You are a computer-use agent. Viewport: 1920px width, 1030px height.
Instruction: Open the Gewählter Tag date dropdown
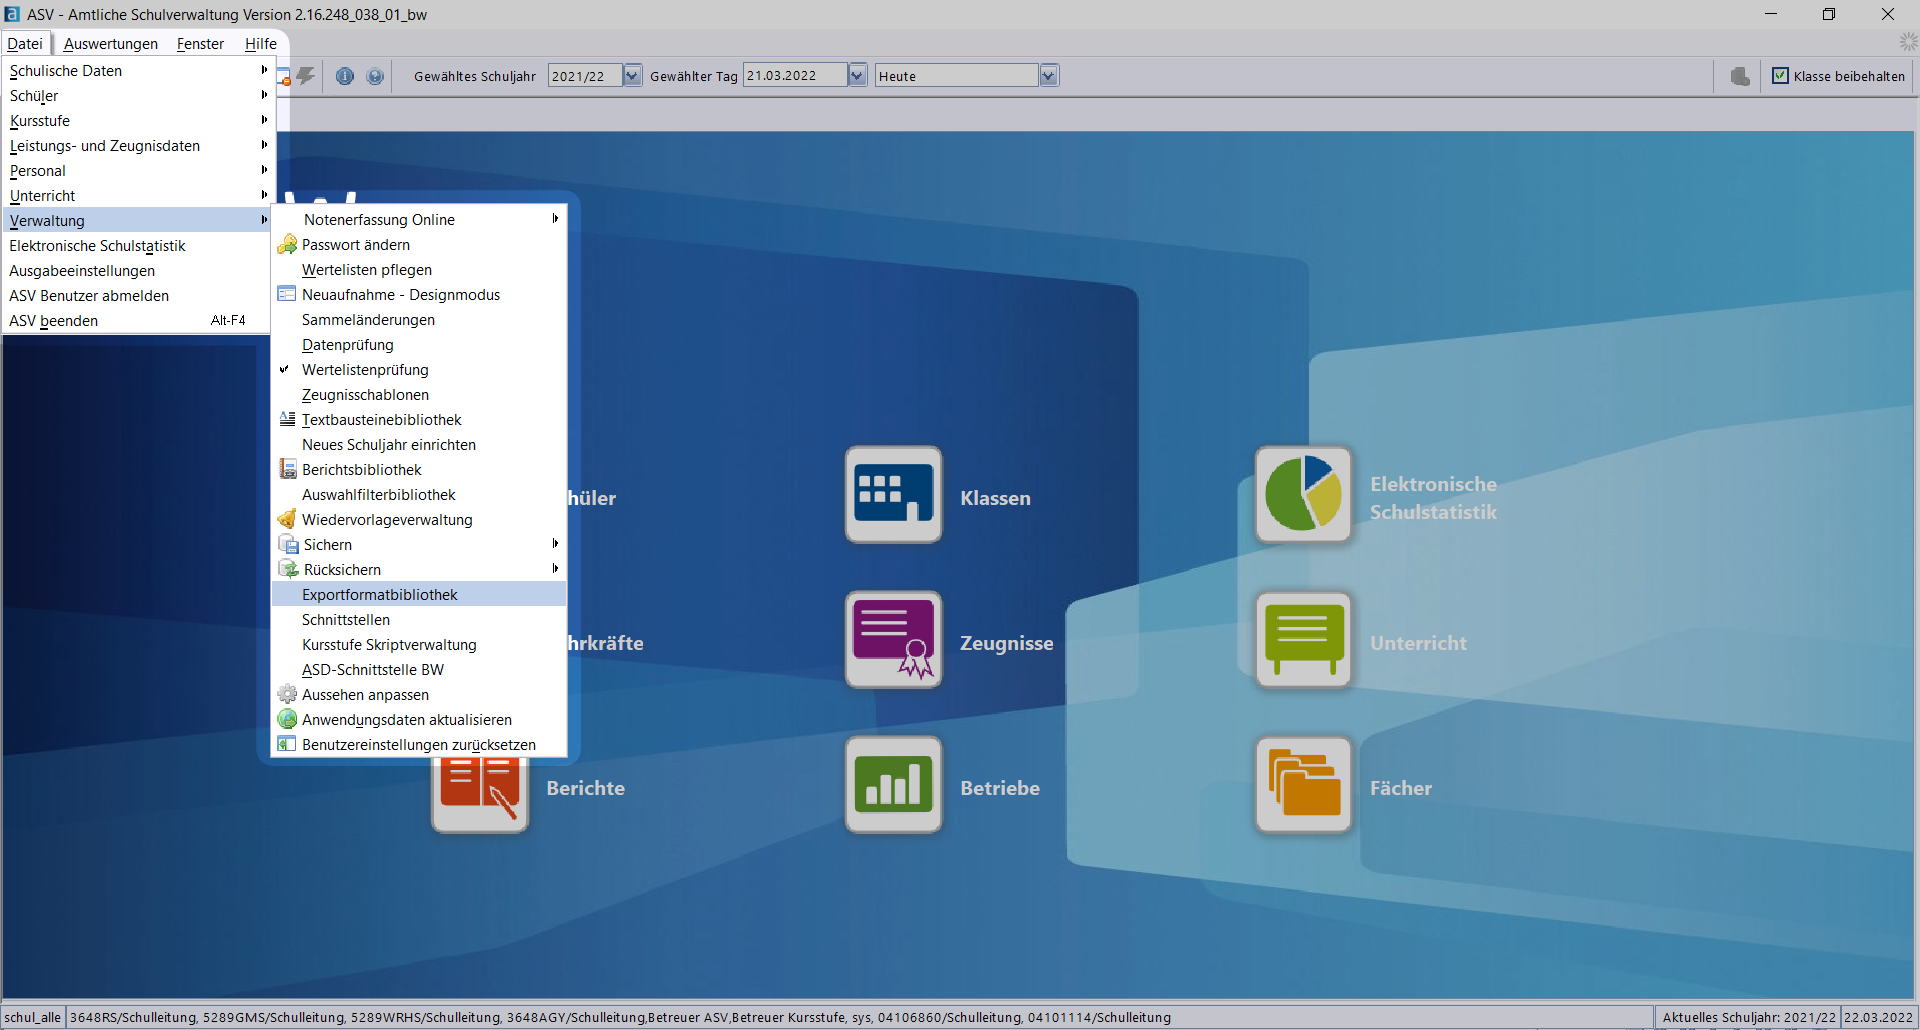tap(857, 76)
